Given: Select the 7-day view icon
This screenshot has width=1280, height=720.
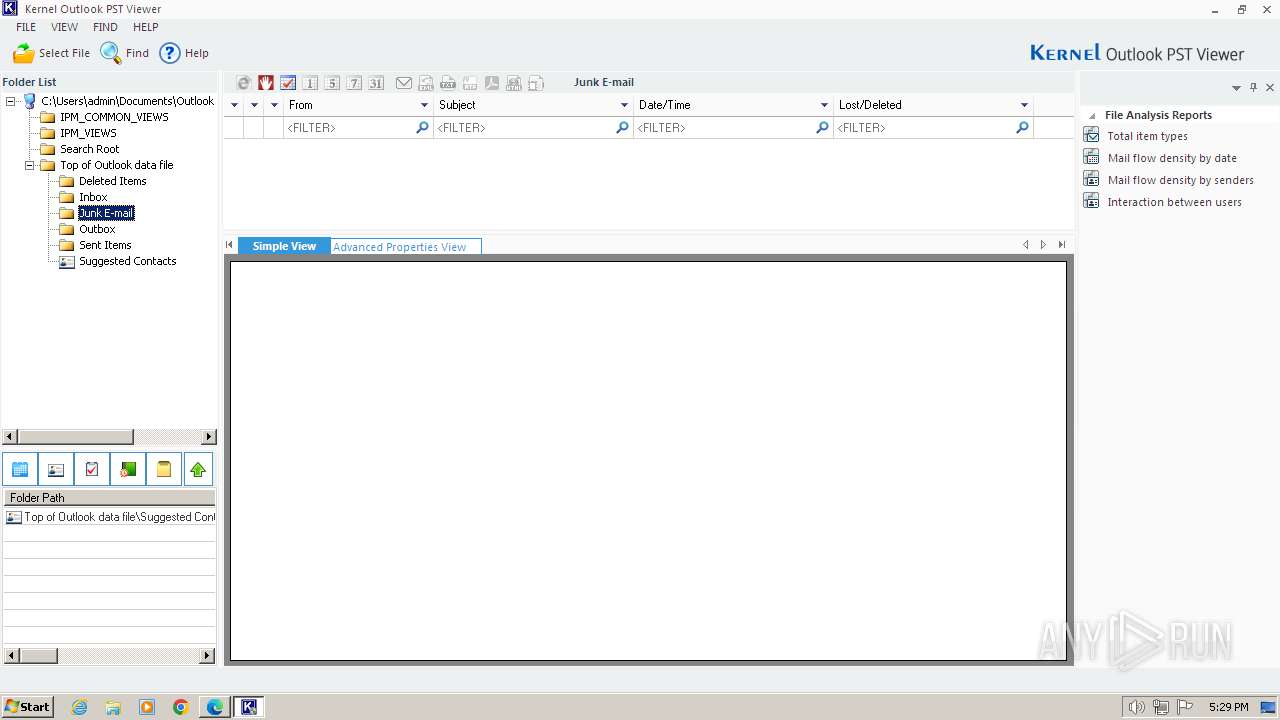Looking at the screenshot, I should click(x=354, y=83).
